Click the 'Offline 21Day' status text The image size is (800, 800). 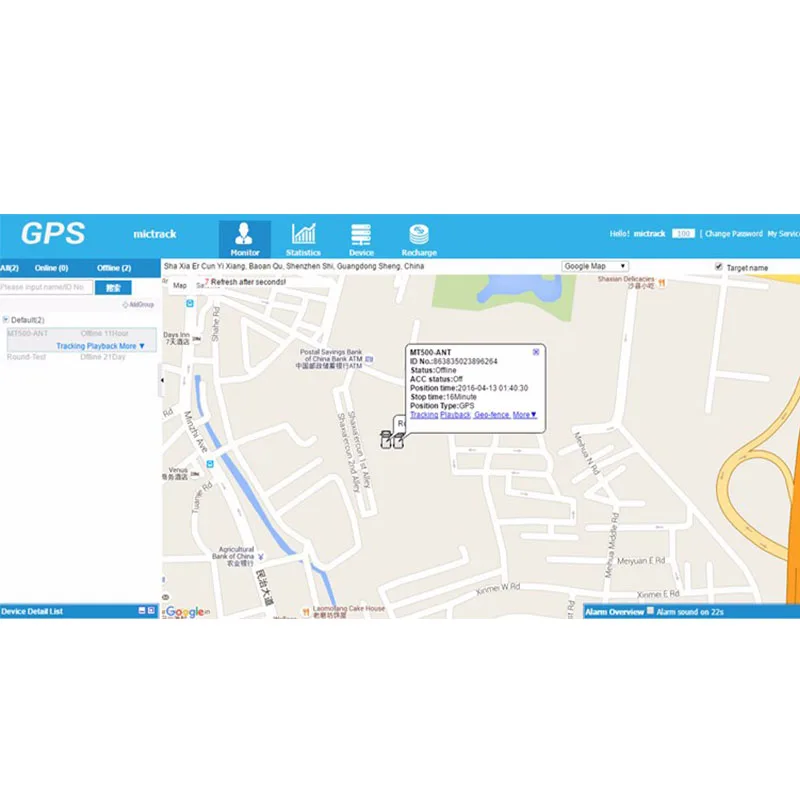[x=103, y=357]
